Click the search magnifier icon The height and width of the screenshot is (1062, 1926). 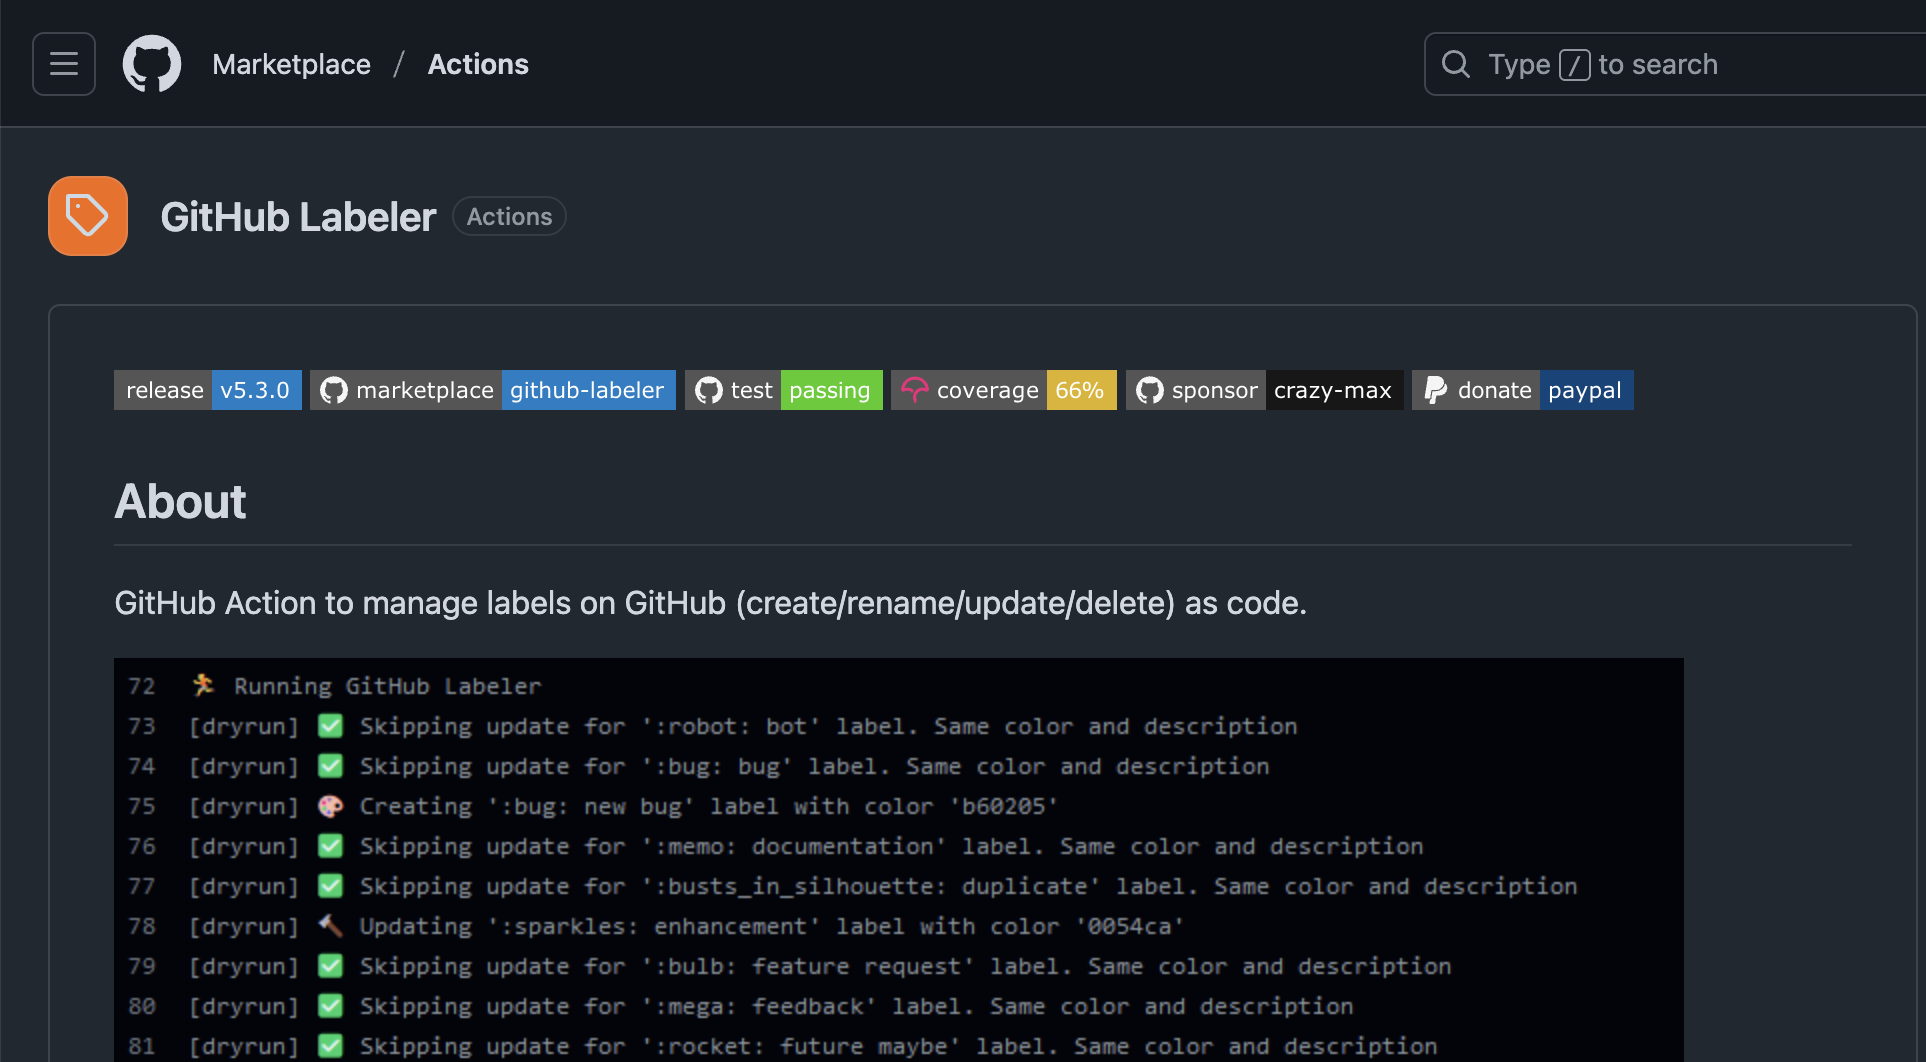click(1455, 63)
